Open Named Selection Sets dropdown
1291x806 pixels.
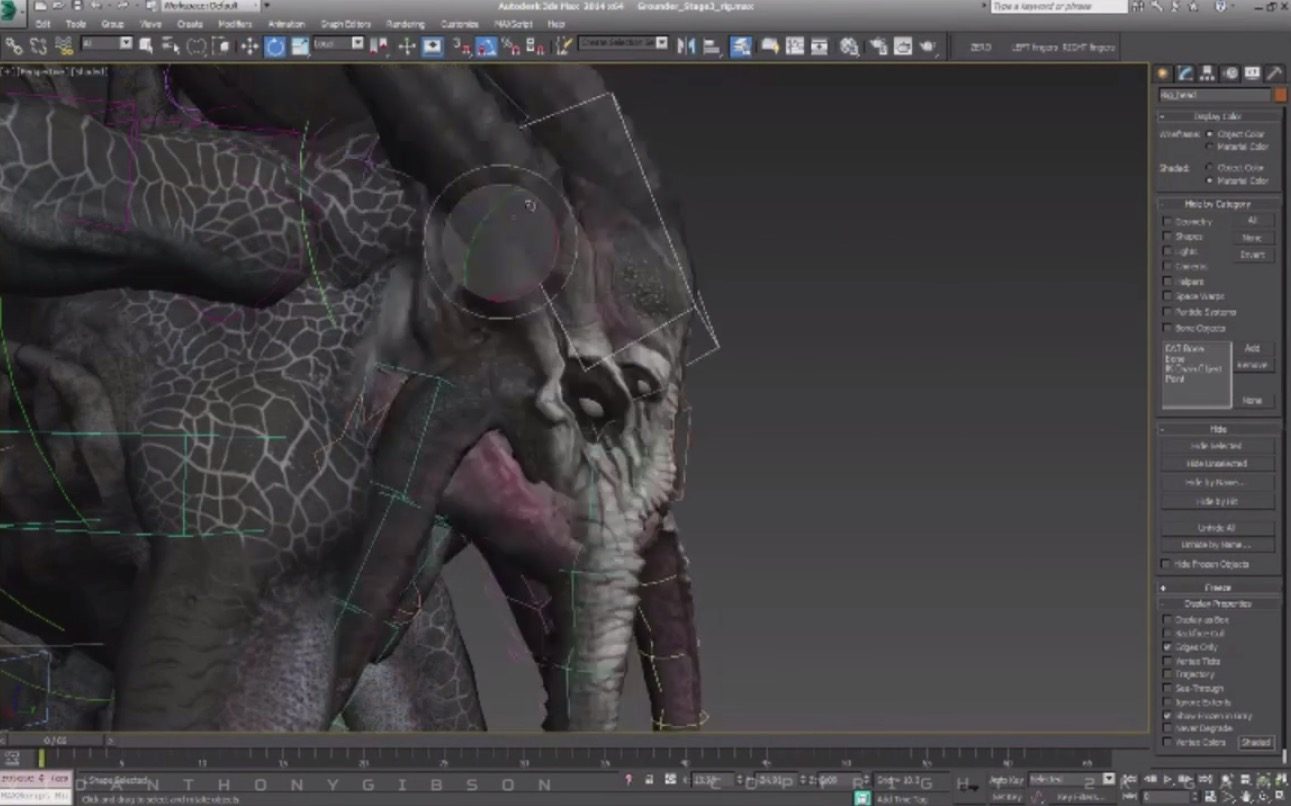[623, 44]
